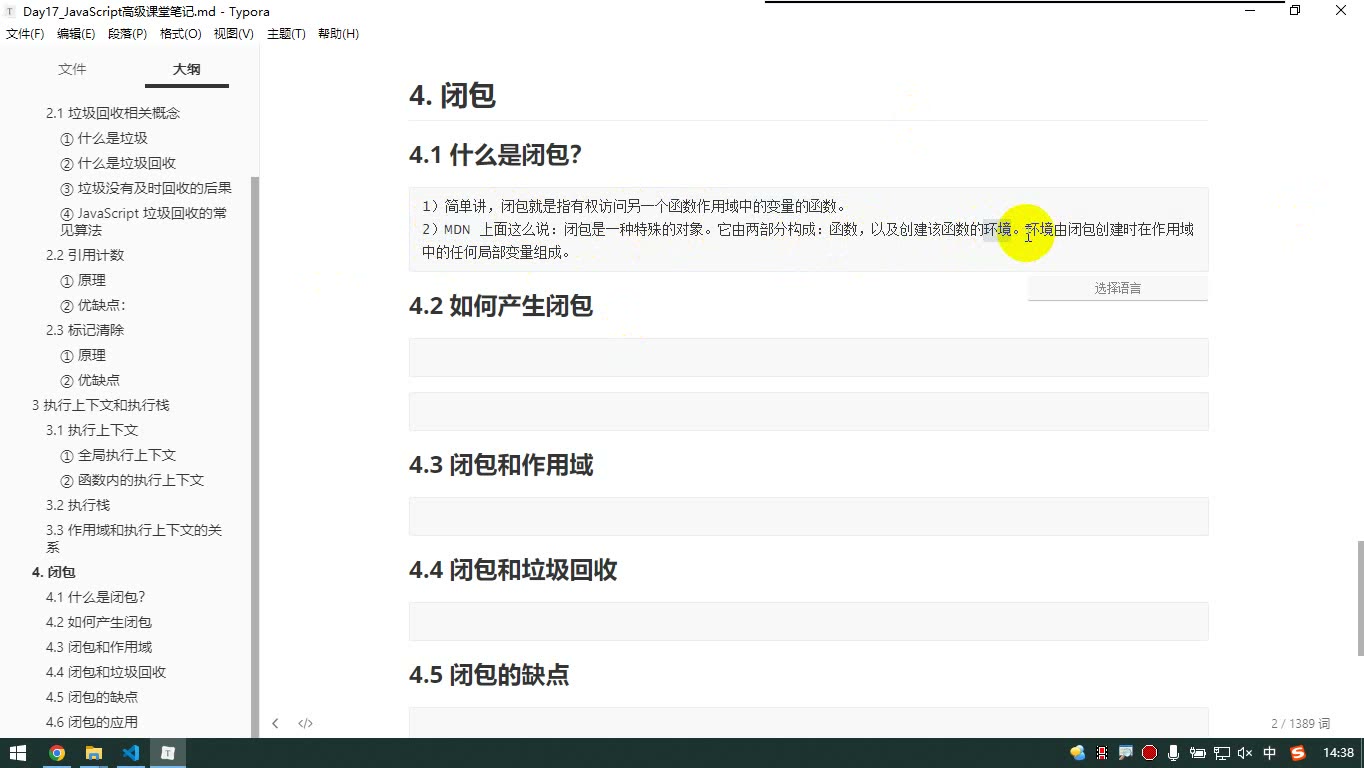Go to outline item 4.2 如何产生闭包
This screenshot has height=768, width=1364.
[99, 622]
